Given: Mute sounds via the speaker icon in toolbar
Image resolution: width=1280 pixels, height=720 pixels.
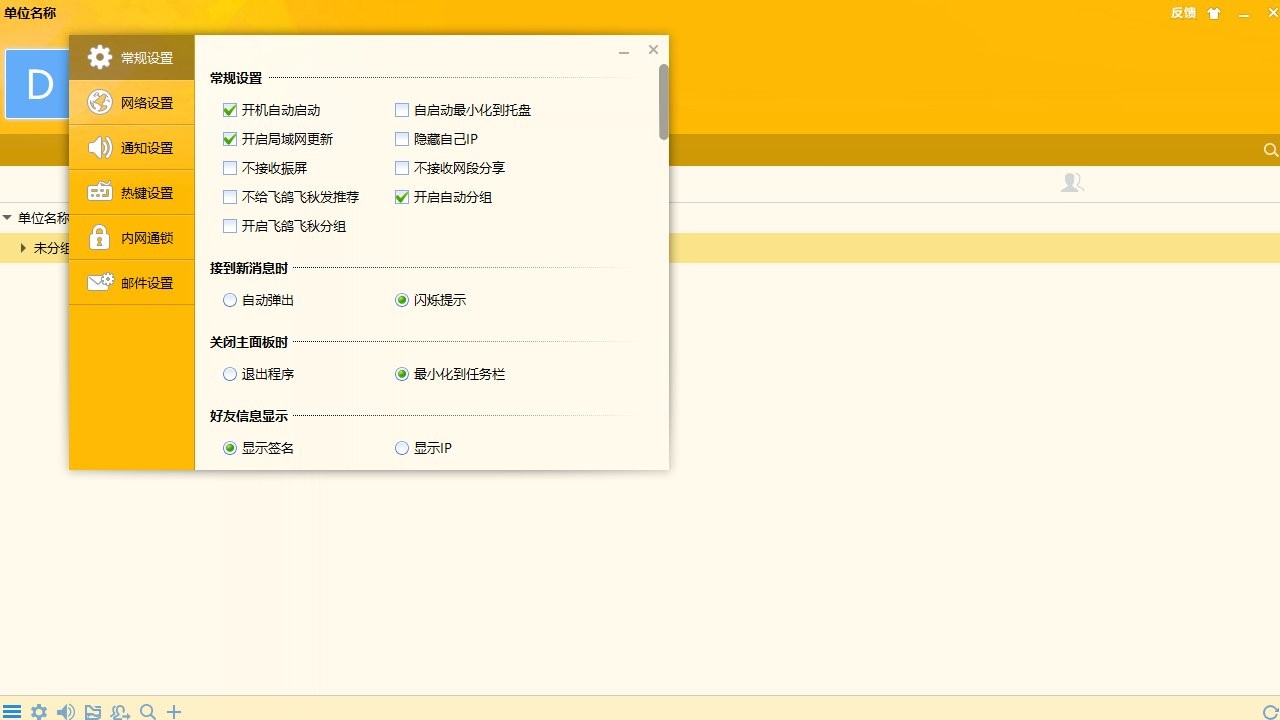Looking at the screenshot, I should [66, 711].
